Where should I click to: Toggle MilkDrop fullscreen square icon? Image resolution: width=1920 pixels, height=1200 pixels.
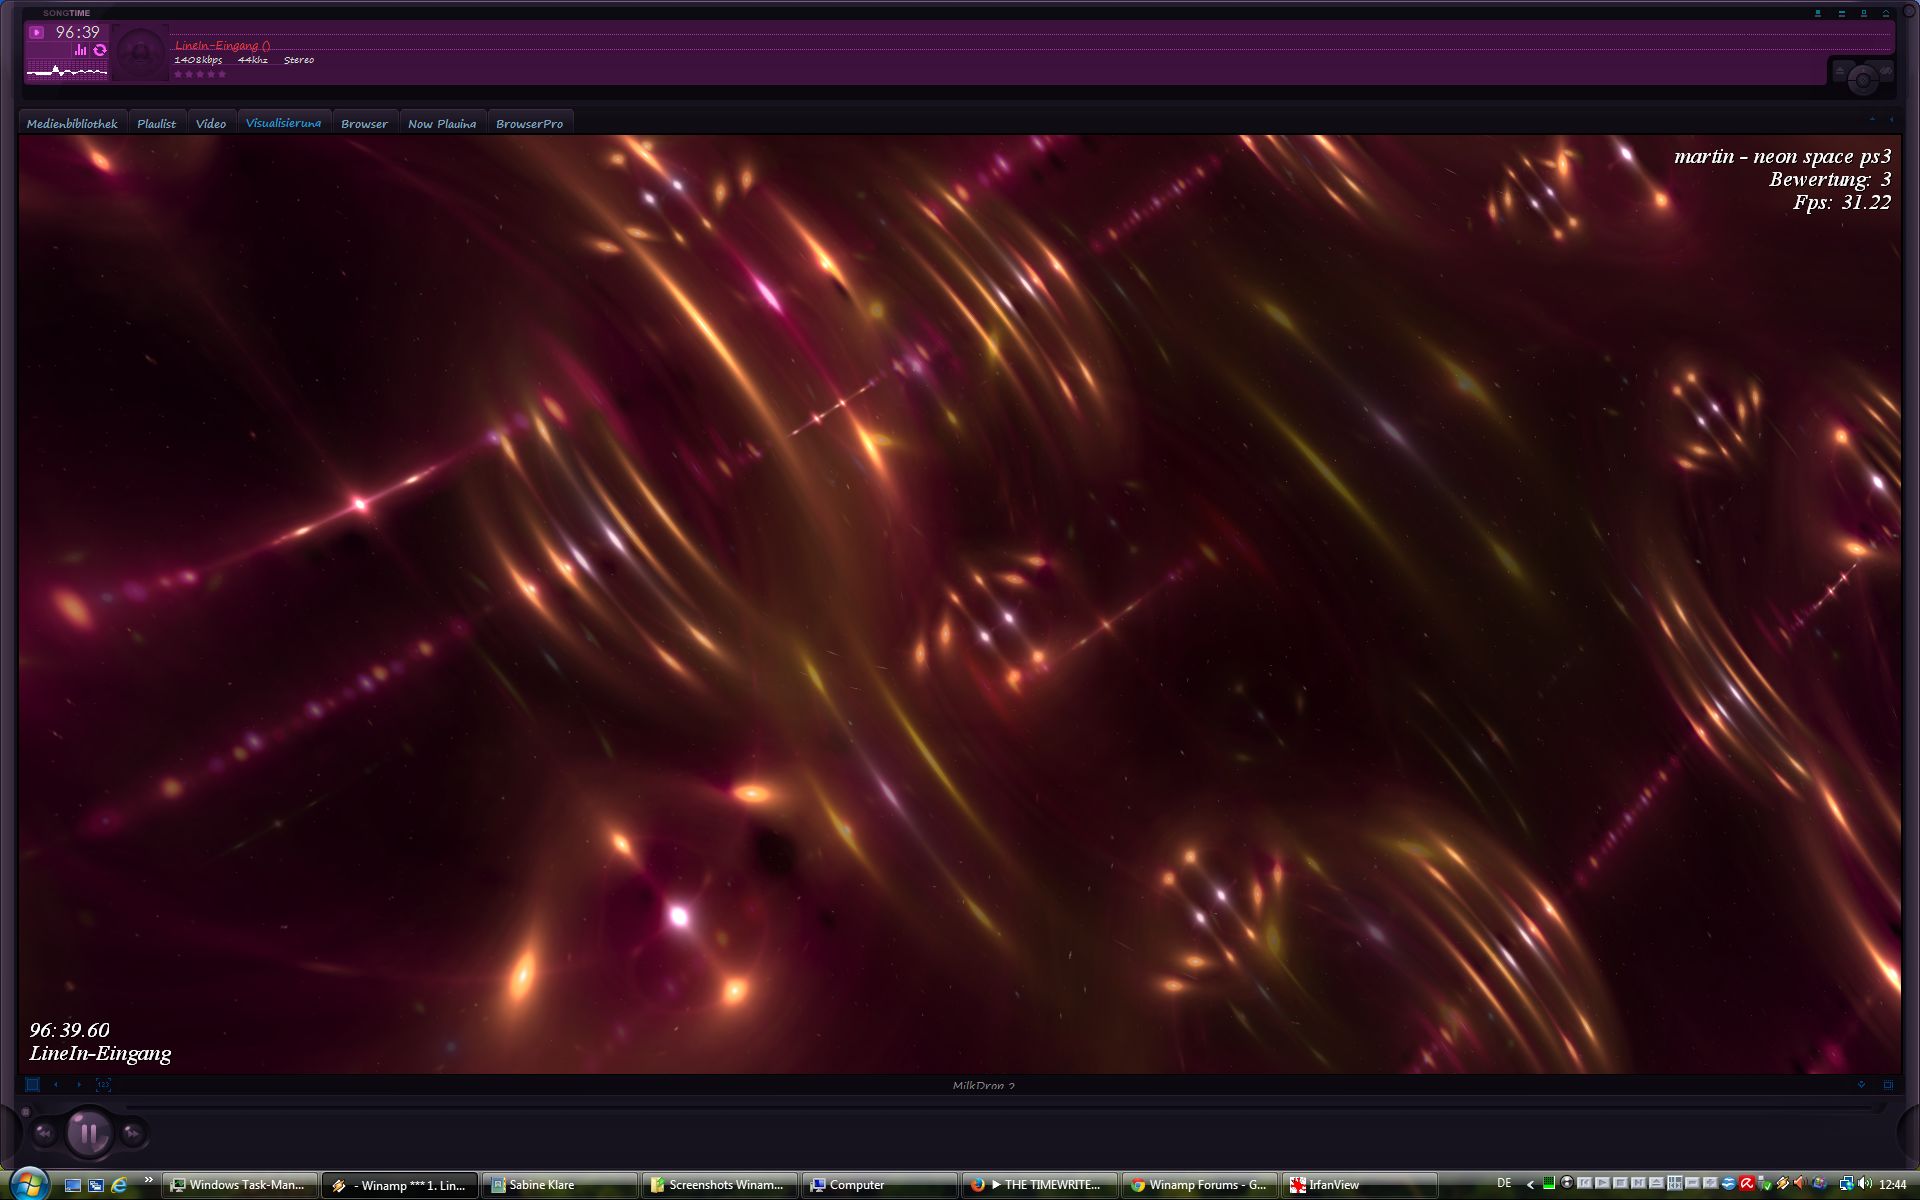(32, 1084)
